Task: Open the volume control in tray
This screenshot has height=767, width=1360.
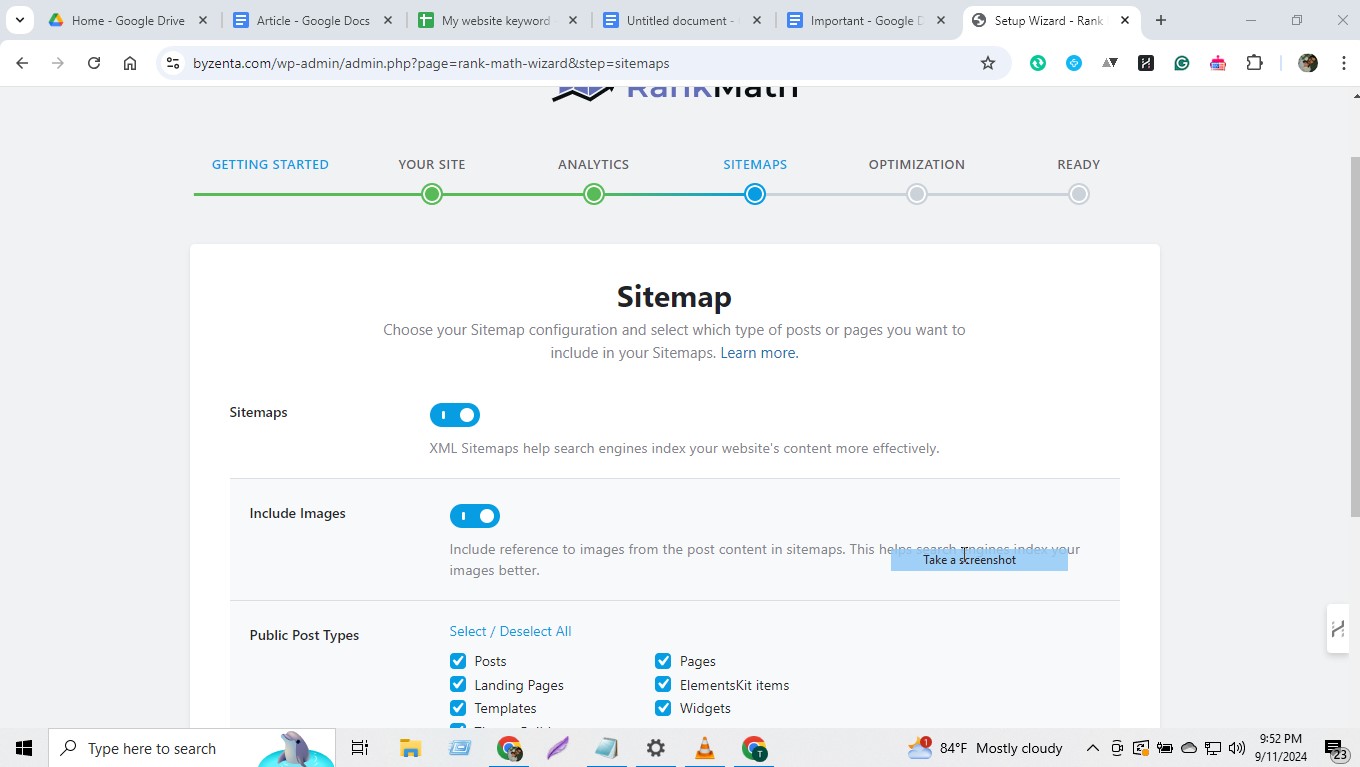Action: (1237, 748)
